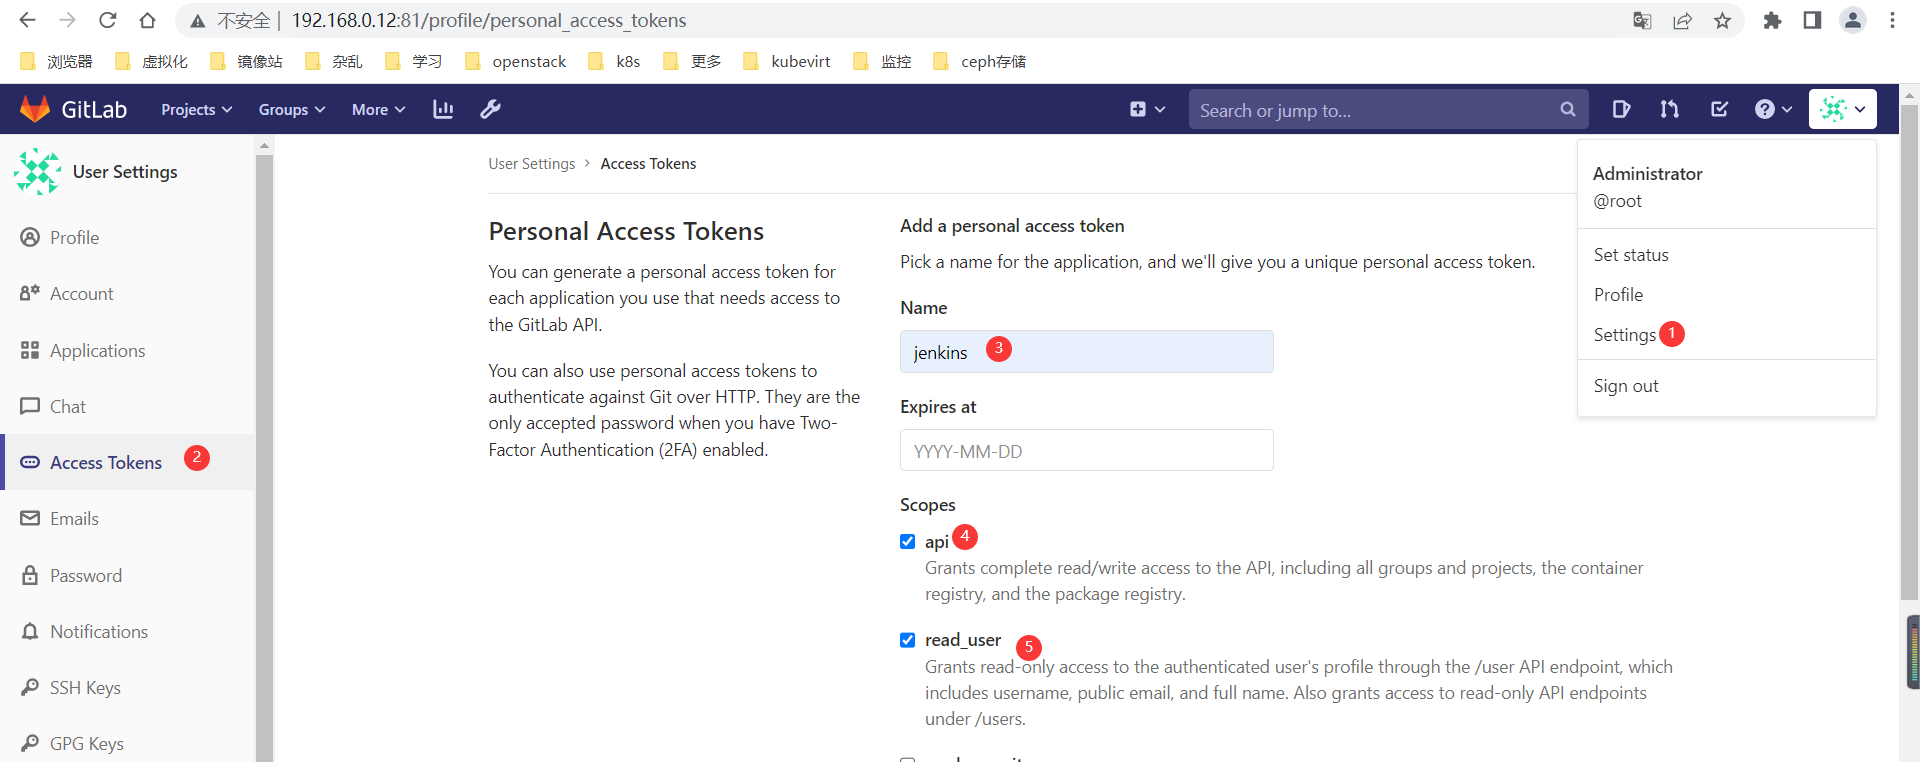Open the More dropdown in navbar
The height and width of the screenshot is (762, 1920).
(x=378, y=109)
